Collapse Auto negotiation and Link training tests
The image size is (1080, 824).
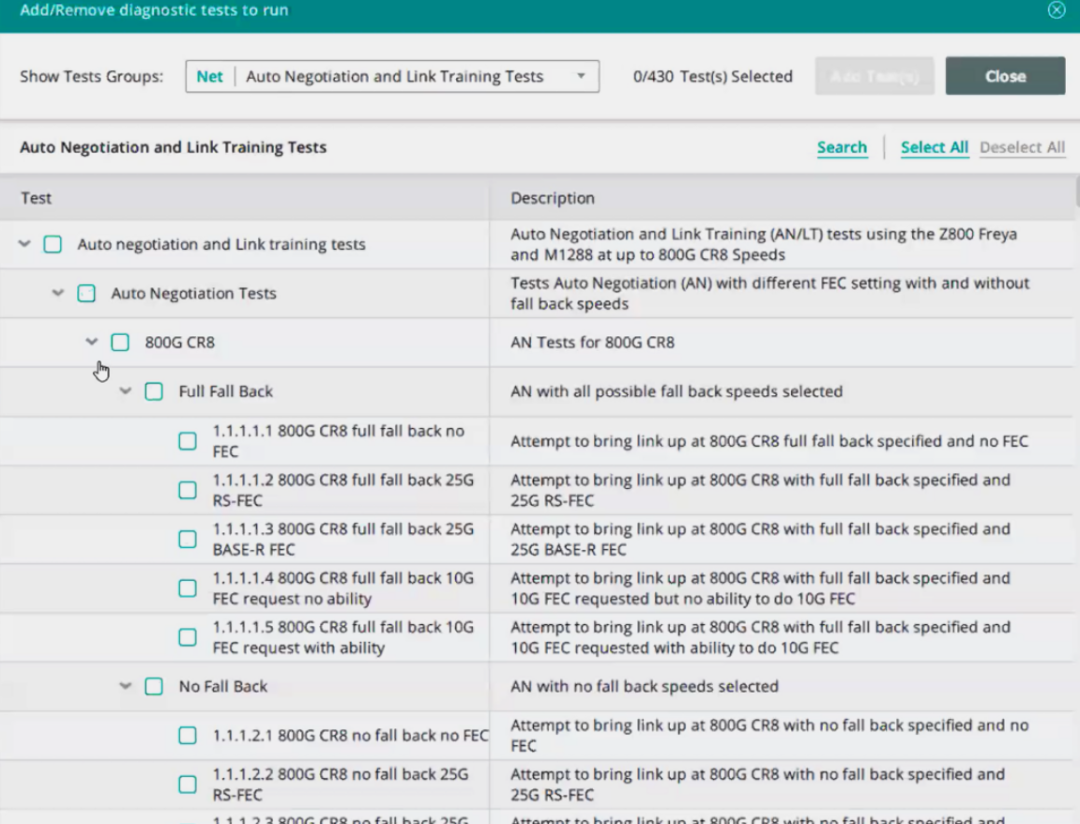tap(25, 244)
